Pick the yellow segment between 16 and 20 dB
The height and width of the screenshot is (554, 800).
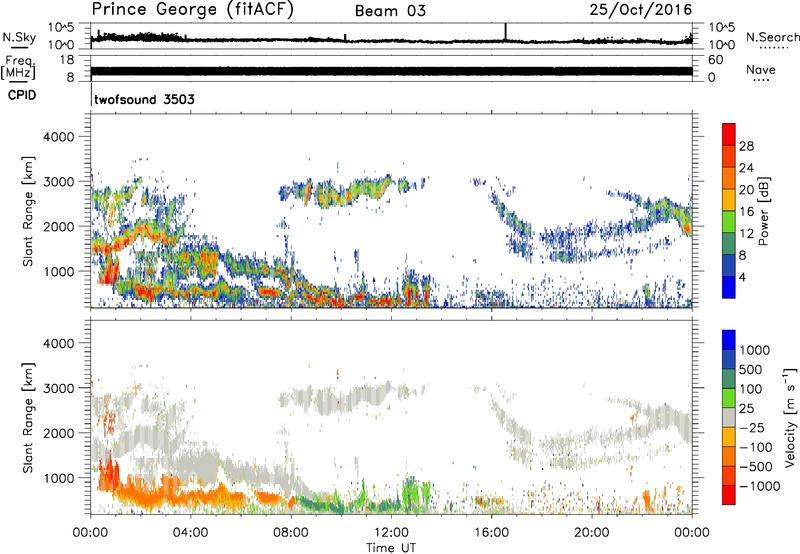tap(729, 199)
